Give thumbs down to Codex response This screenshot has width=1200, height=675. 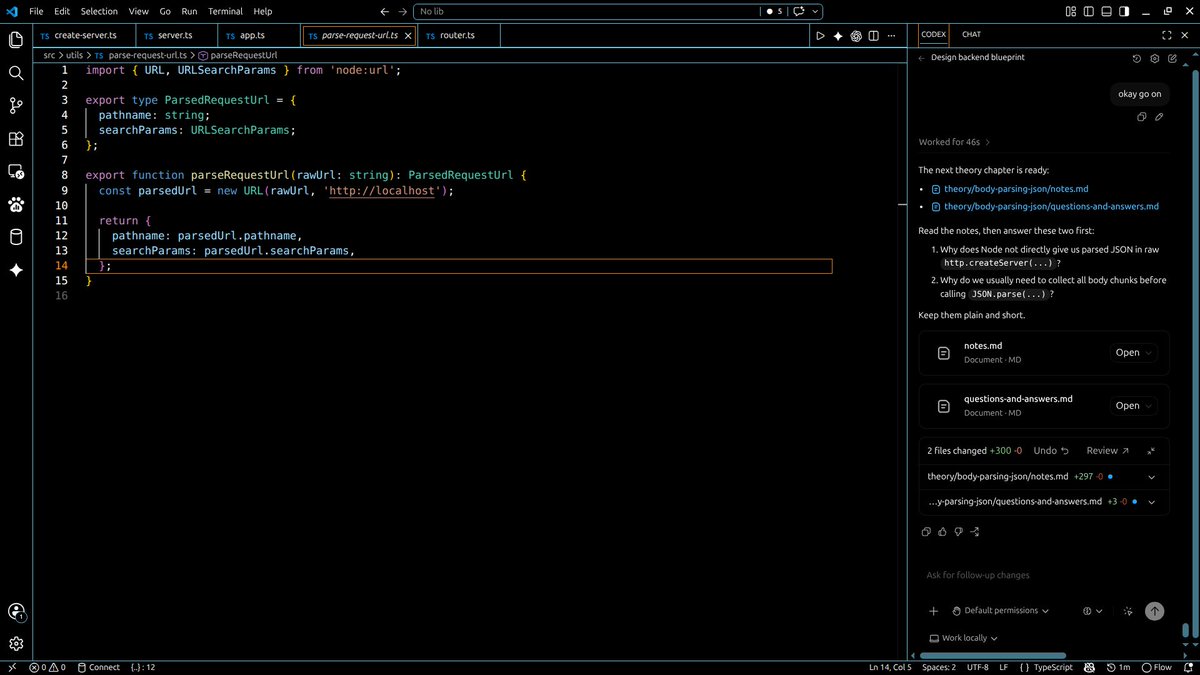coord(958,531)
